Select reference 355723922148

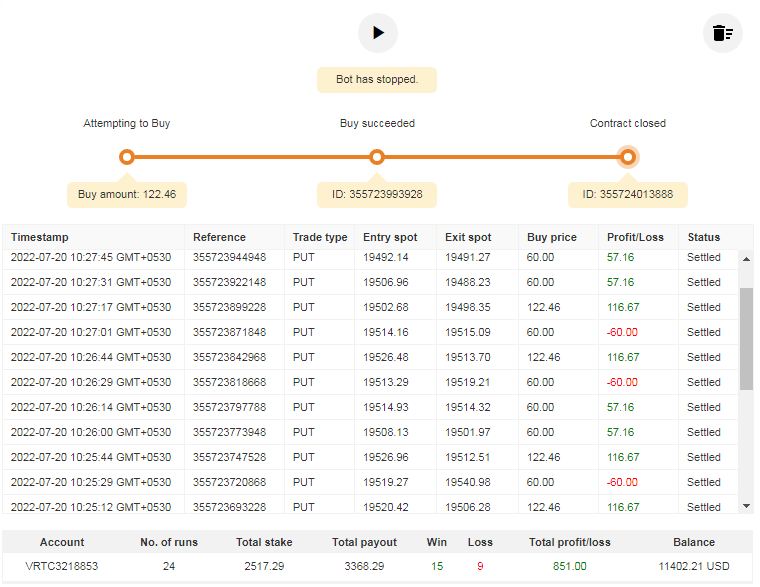click(x=229, y=282)
